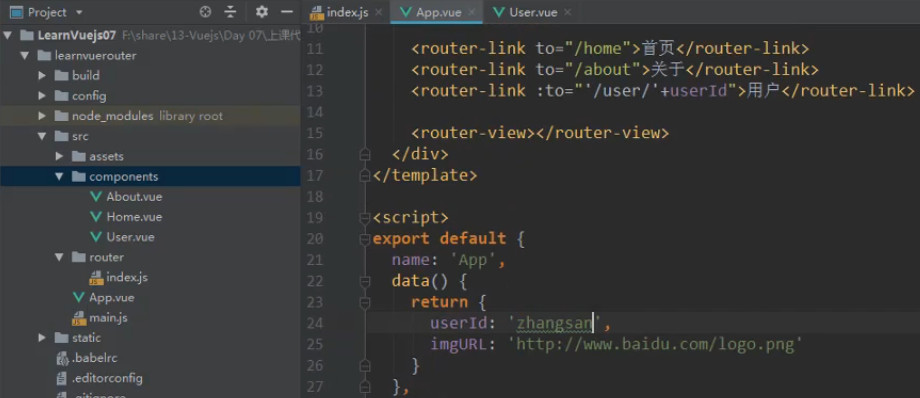Close the index.js tab

point(378,12)
